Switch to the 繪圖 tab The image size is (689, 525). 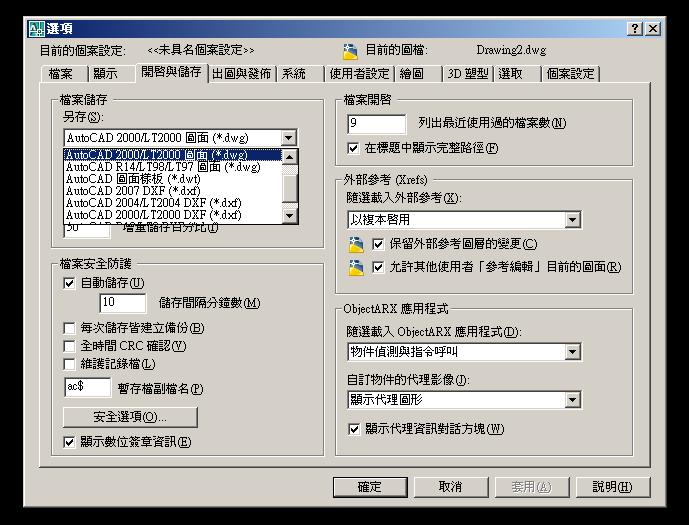(x=418, y=74)
